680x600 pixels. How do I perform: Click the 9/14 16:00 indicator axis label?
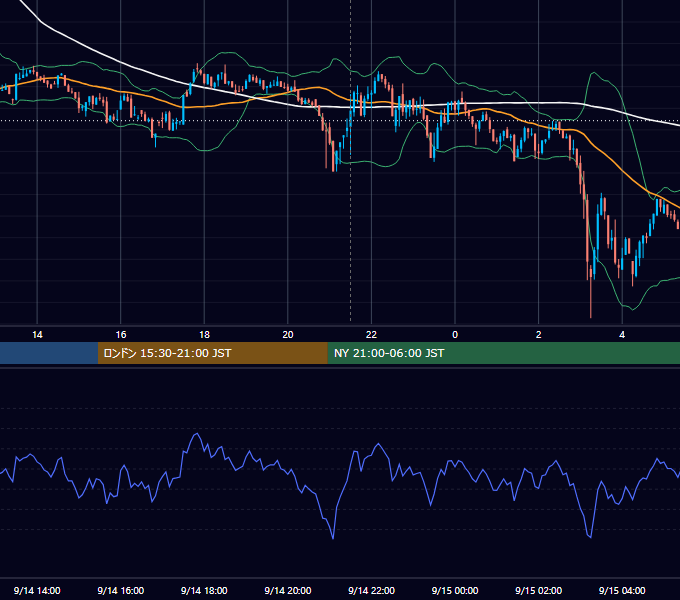(121, 590)
